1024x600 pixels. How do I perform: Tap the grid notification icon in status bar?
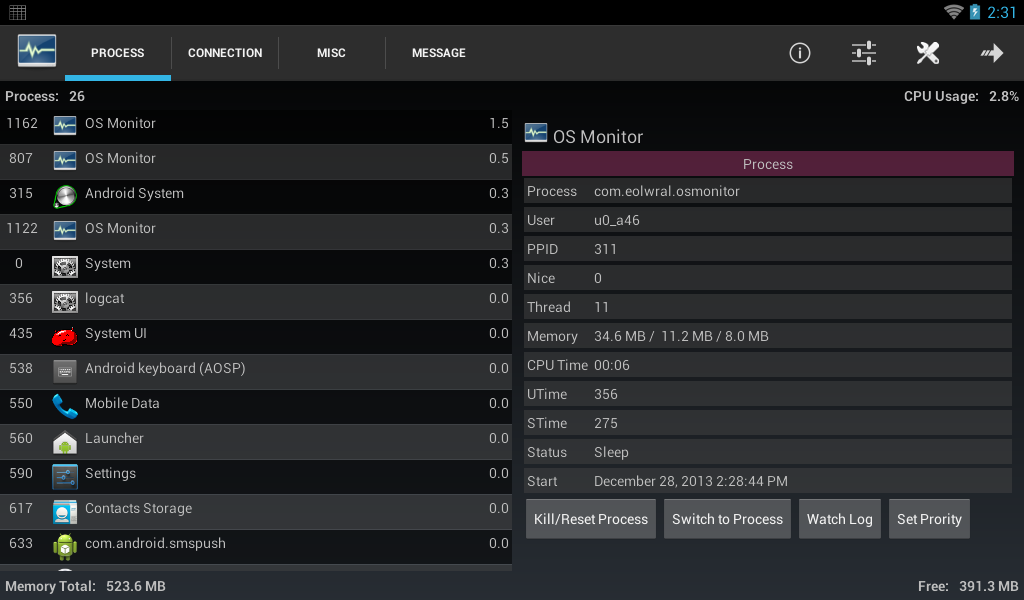pos(18,12)
